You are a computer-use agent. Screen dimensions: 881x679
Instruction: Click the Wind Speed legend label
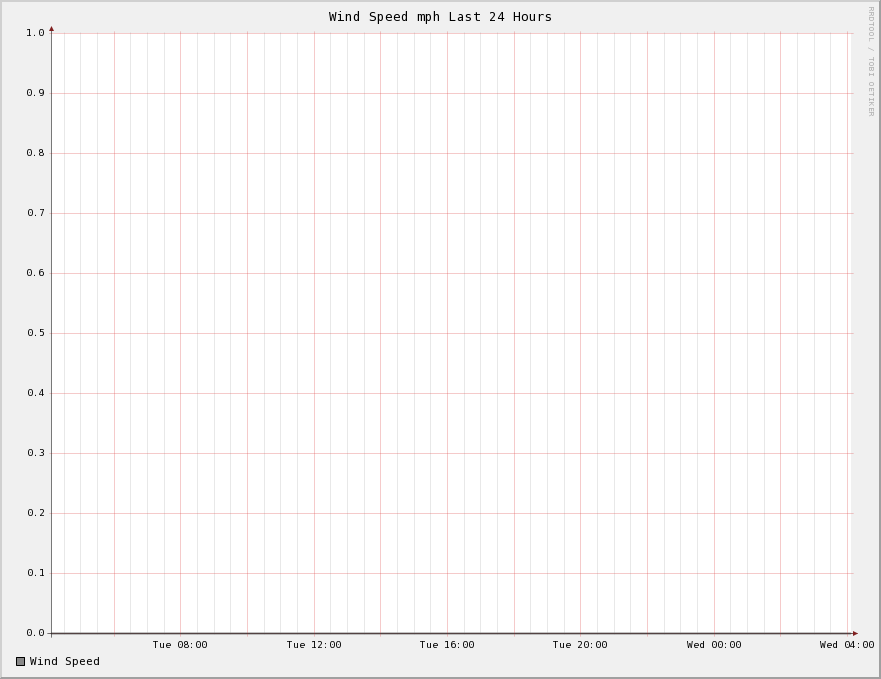click(65, 661)
